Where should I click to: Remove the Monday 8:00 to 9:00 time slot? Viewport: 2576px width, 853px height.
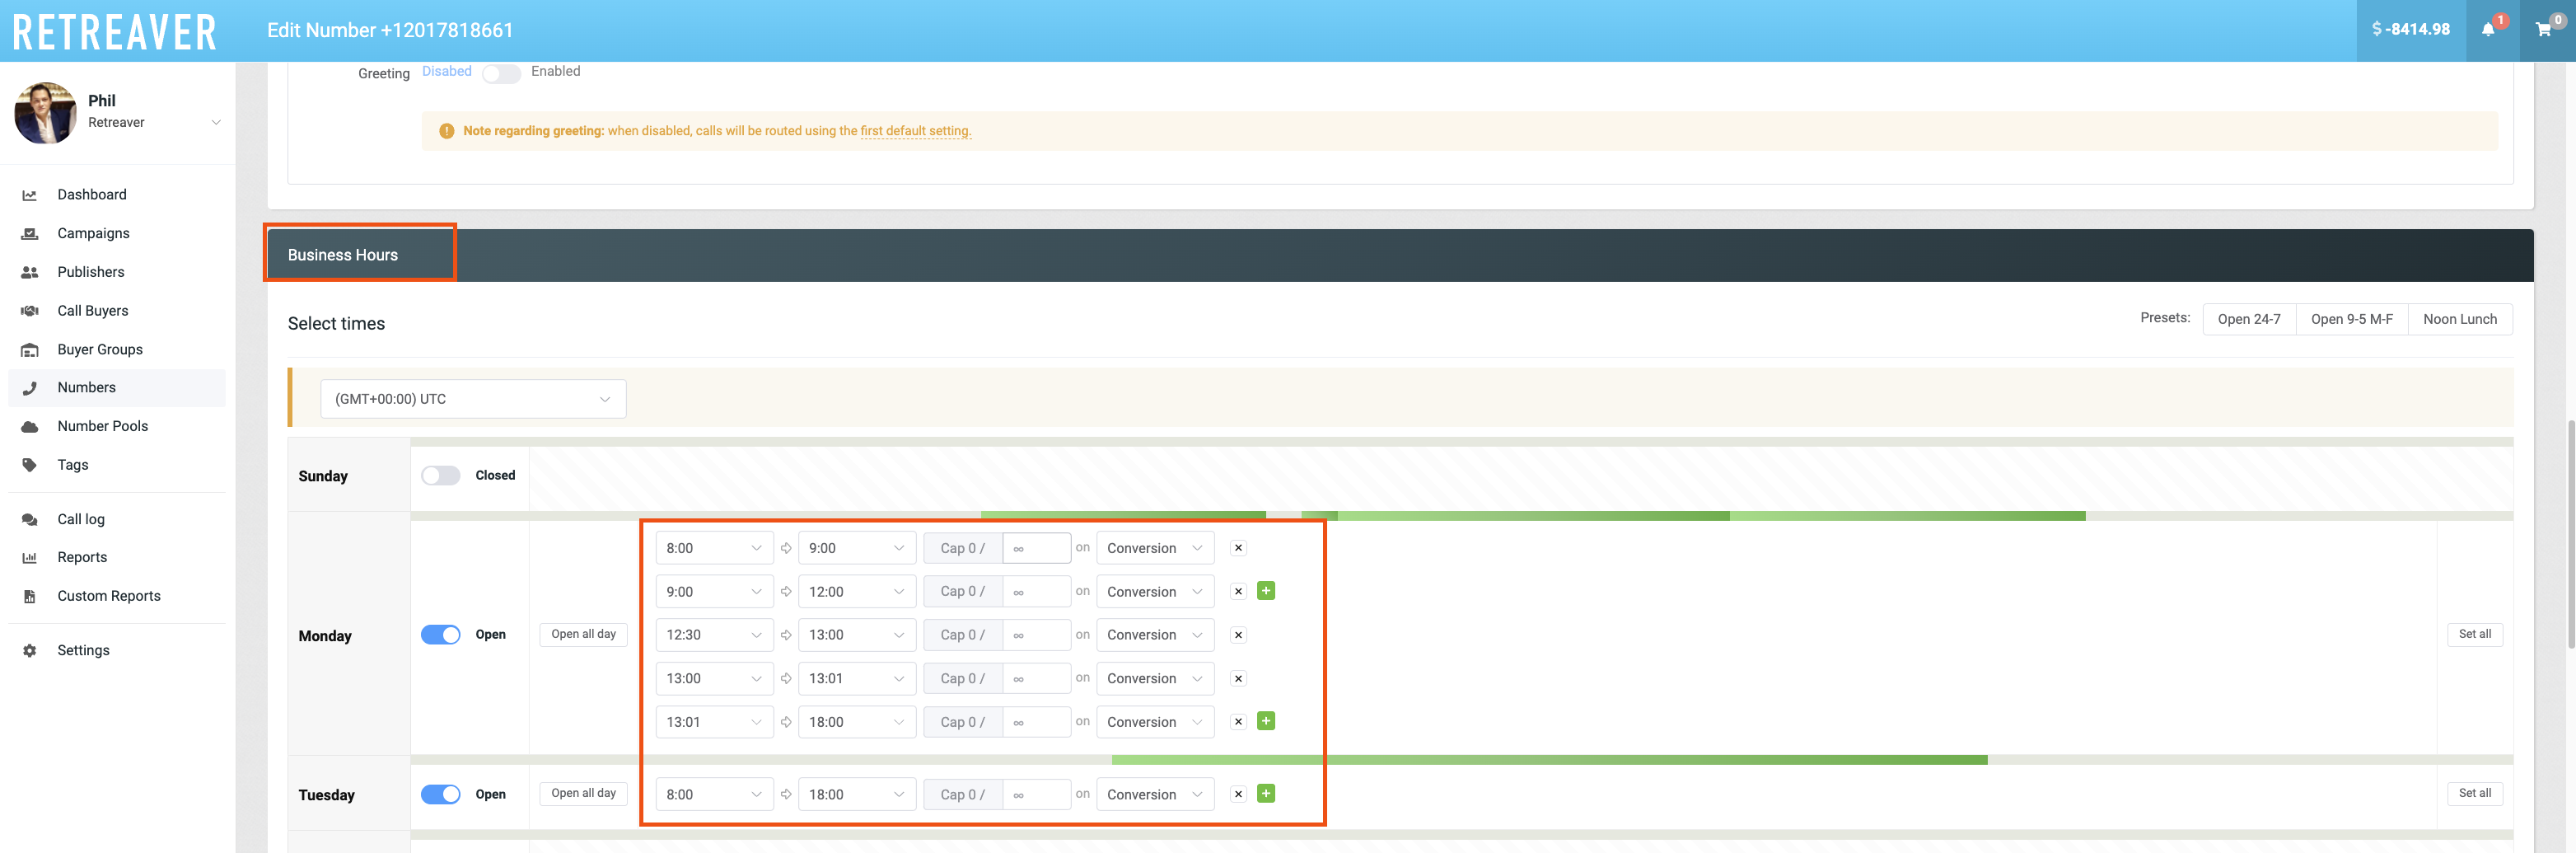[x=1238, y=548]
